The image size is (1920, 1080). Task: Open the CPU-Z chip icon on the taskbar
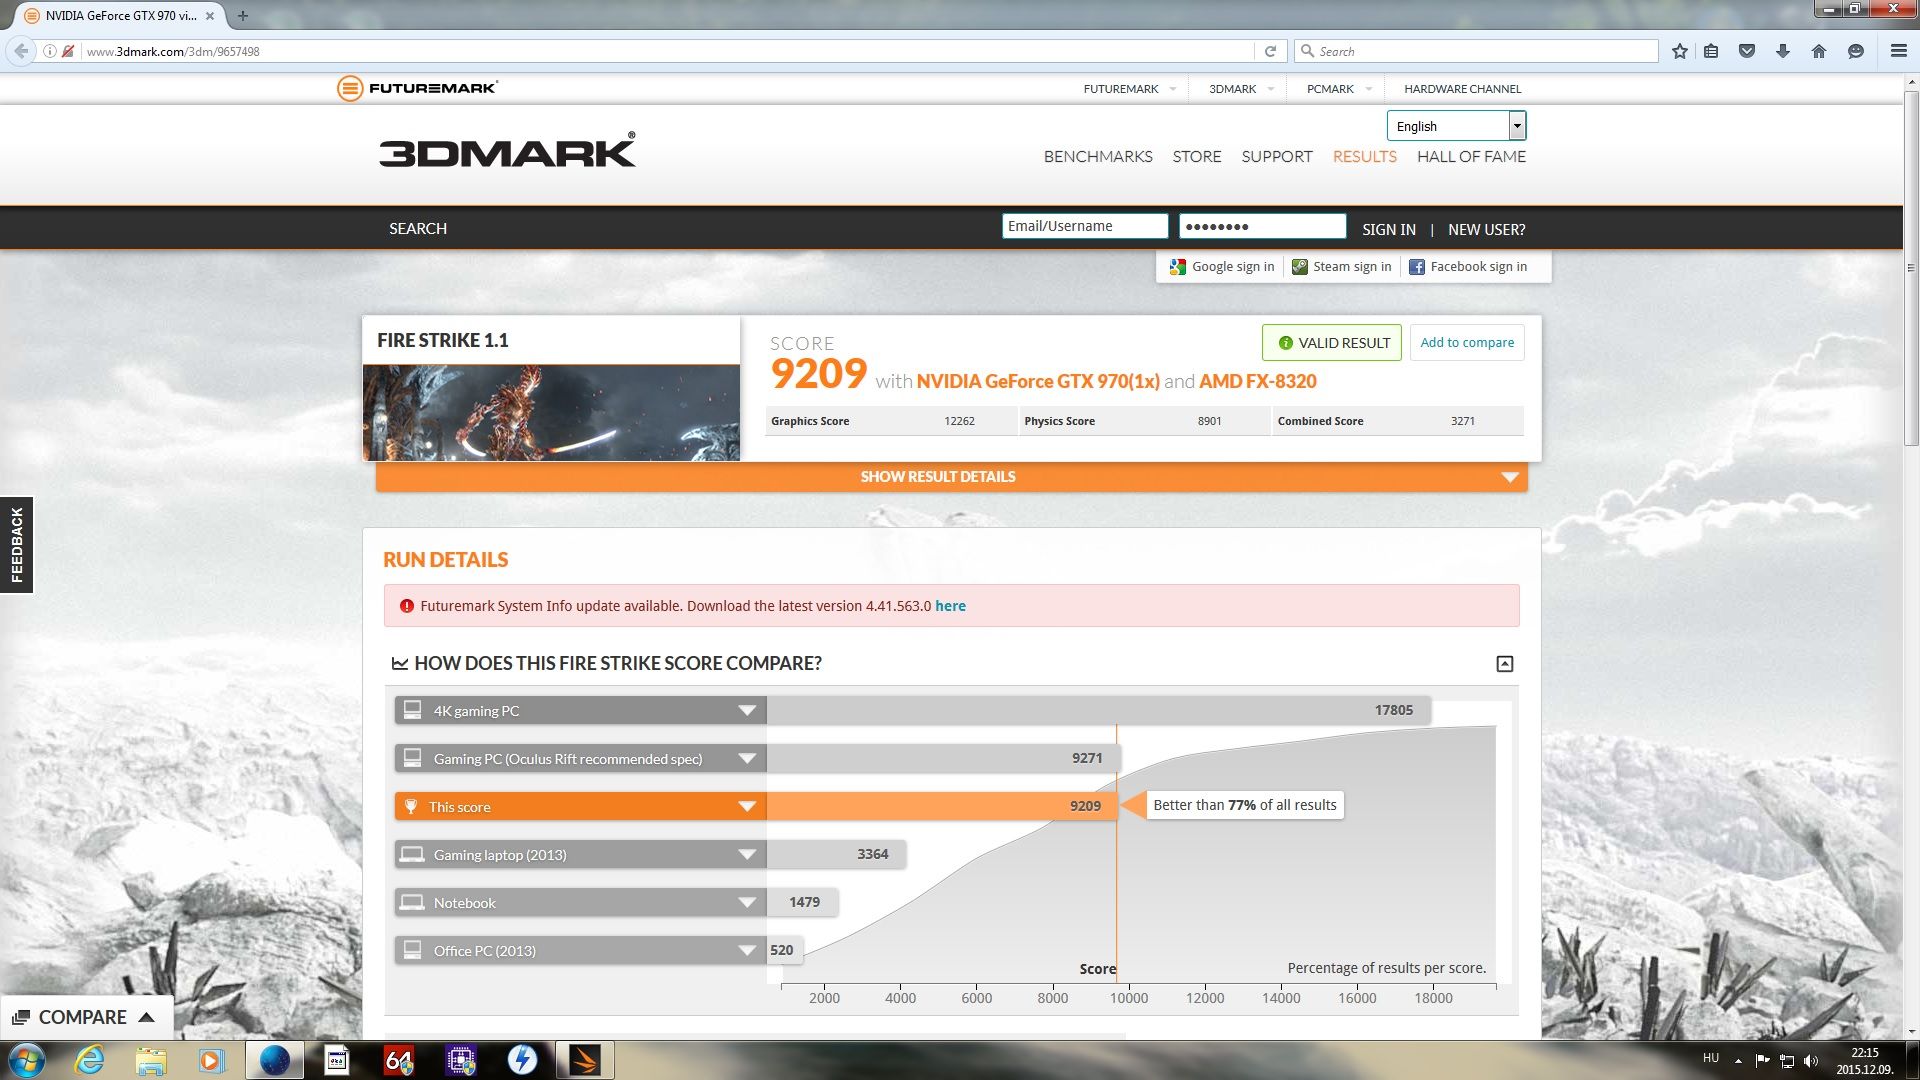[460, 1060]
